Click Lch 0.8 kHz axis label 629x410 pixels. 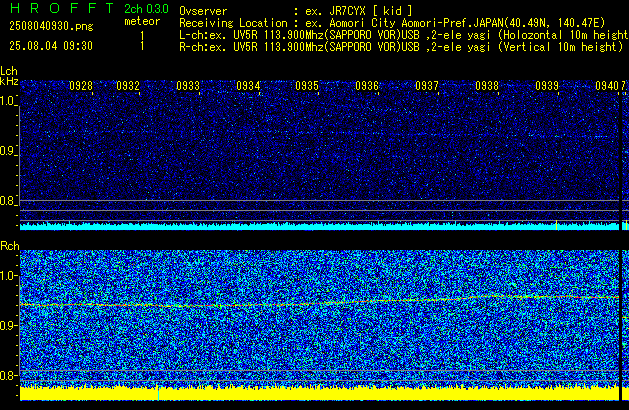(x=8, y=201)
